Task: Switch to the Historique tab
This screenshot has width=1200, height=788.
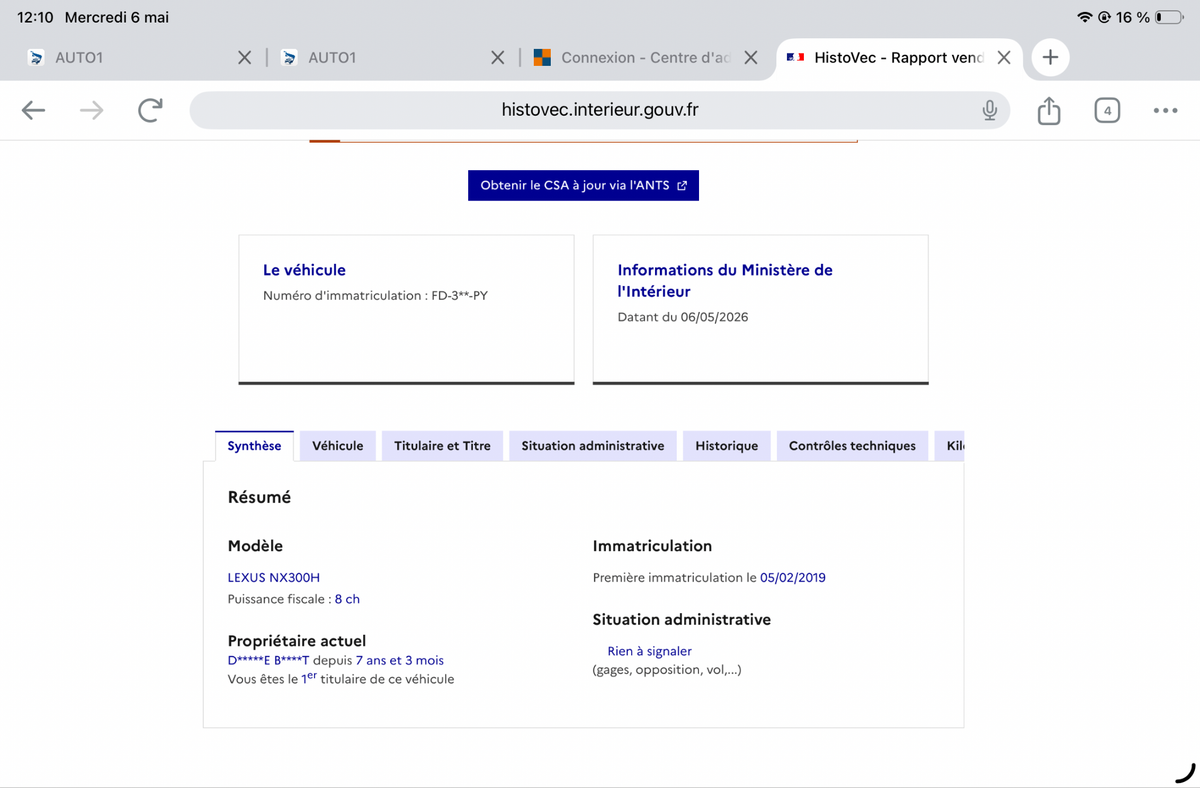Action: [x=727, y=446]
